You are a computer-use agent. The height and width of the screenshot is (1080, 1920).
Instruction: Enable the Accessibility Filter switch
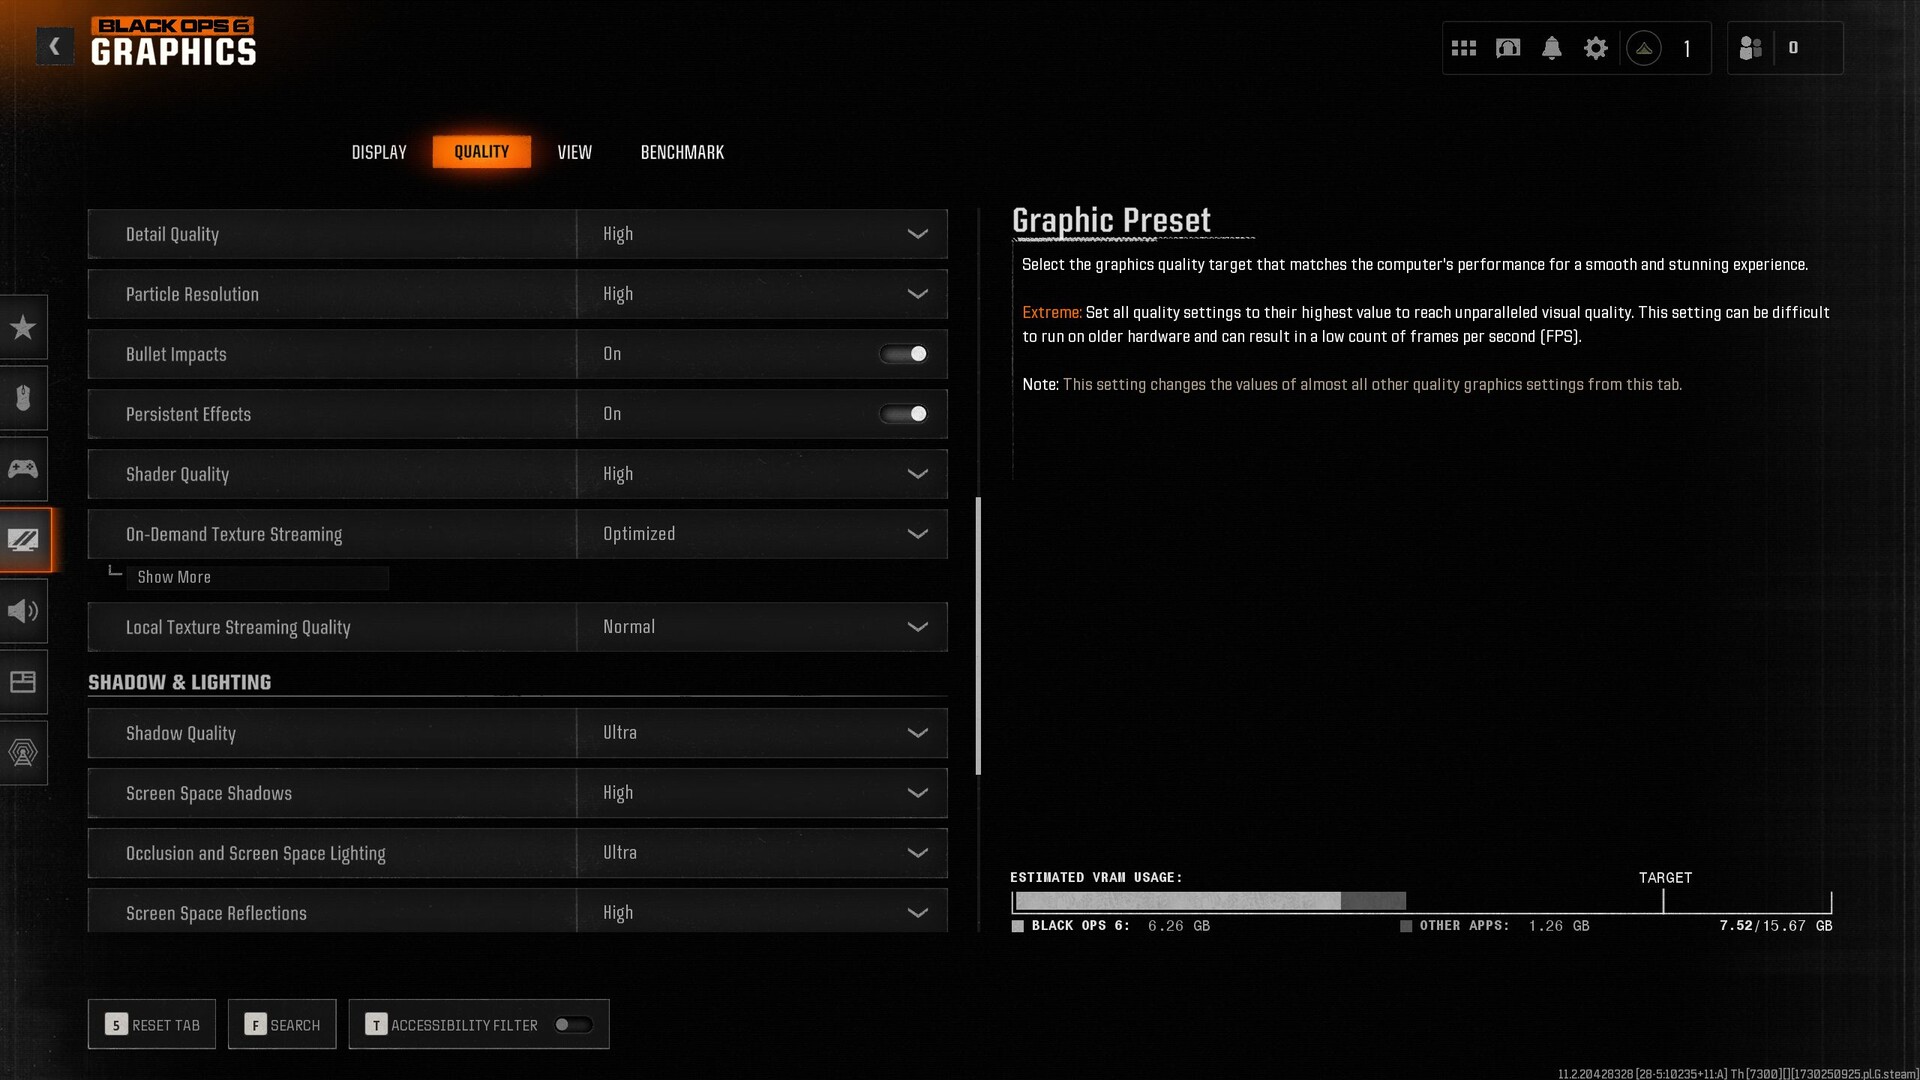point(574,1025)
